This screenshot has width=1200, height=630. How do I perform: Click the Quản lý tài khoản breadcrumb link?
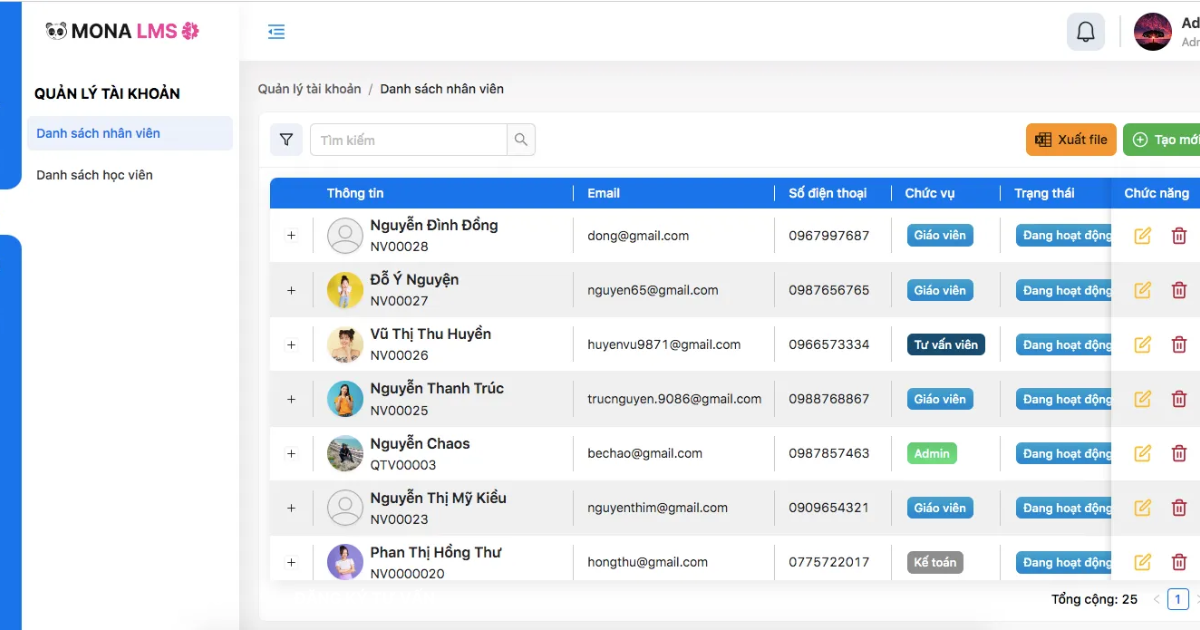pos(309,89)
